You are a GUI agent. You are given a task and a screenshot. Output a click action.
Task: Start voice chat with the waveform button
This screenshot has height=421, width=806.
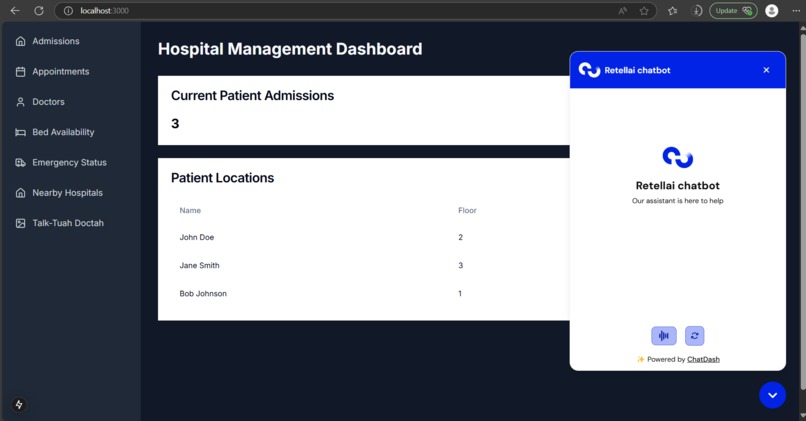[664, 336]
